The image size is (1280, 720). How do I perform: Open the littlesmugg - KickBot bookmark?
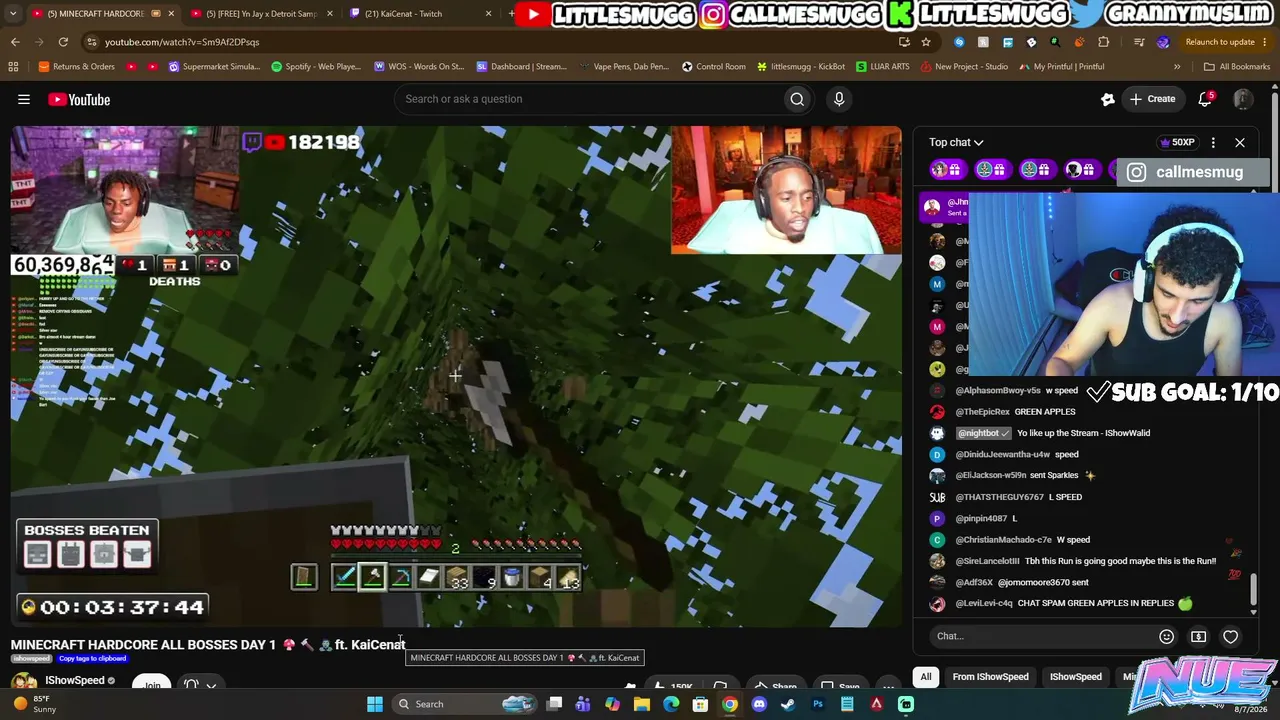click(801, 67)
